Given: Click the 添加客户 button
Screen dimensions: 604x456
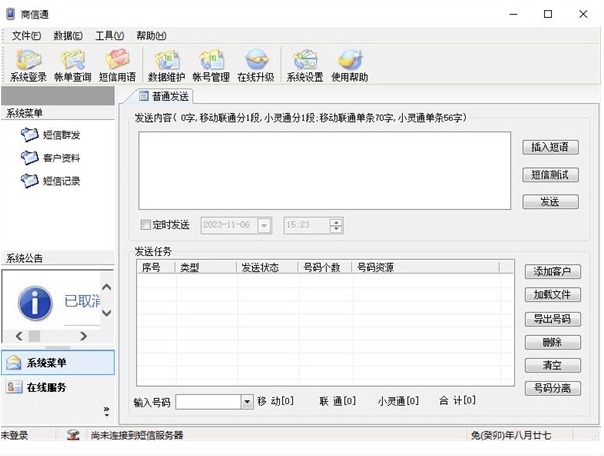Looking at the screenshot, I should 553,272.
